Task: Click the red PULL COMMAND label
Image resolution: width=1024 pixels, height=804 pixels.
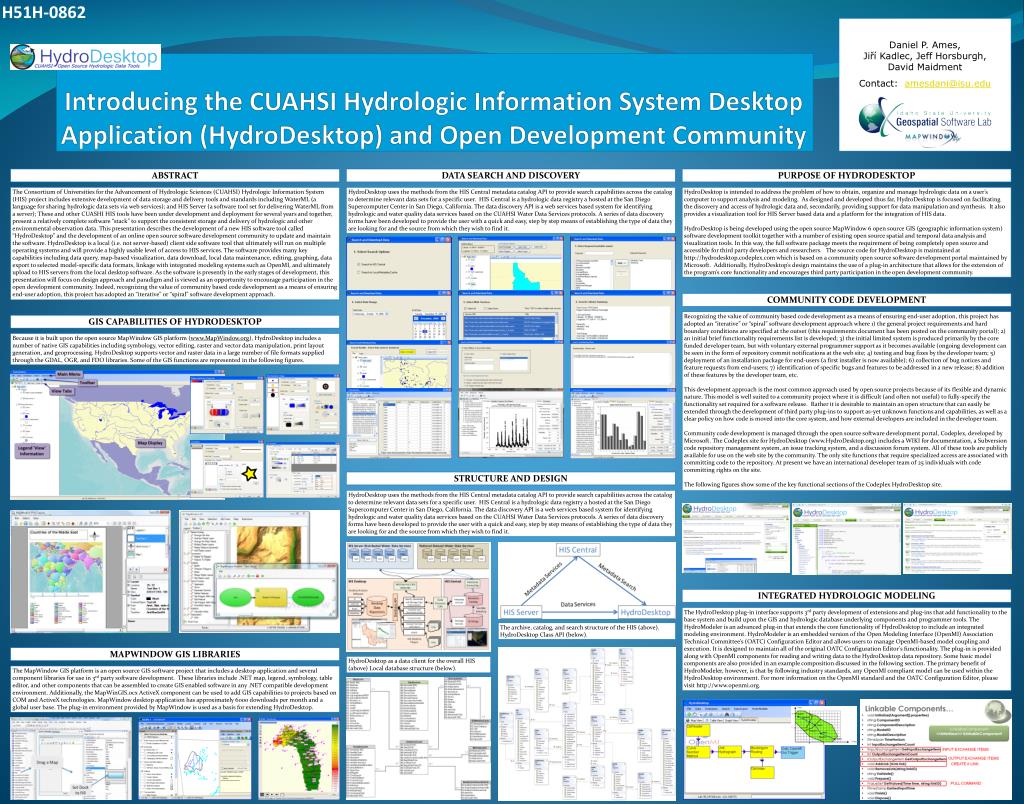Action: [965, 782]
